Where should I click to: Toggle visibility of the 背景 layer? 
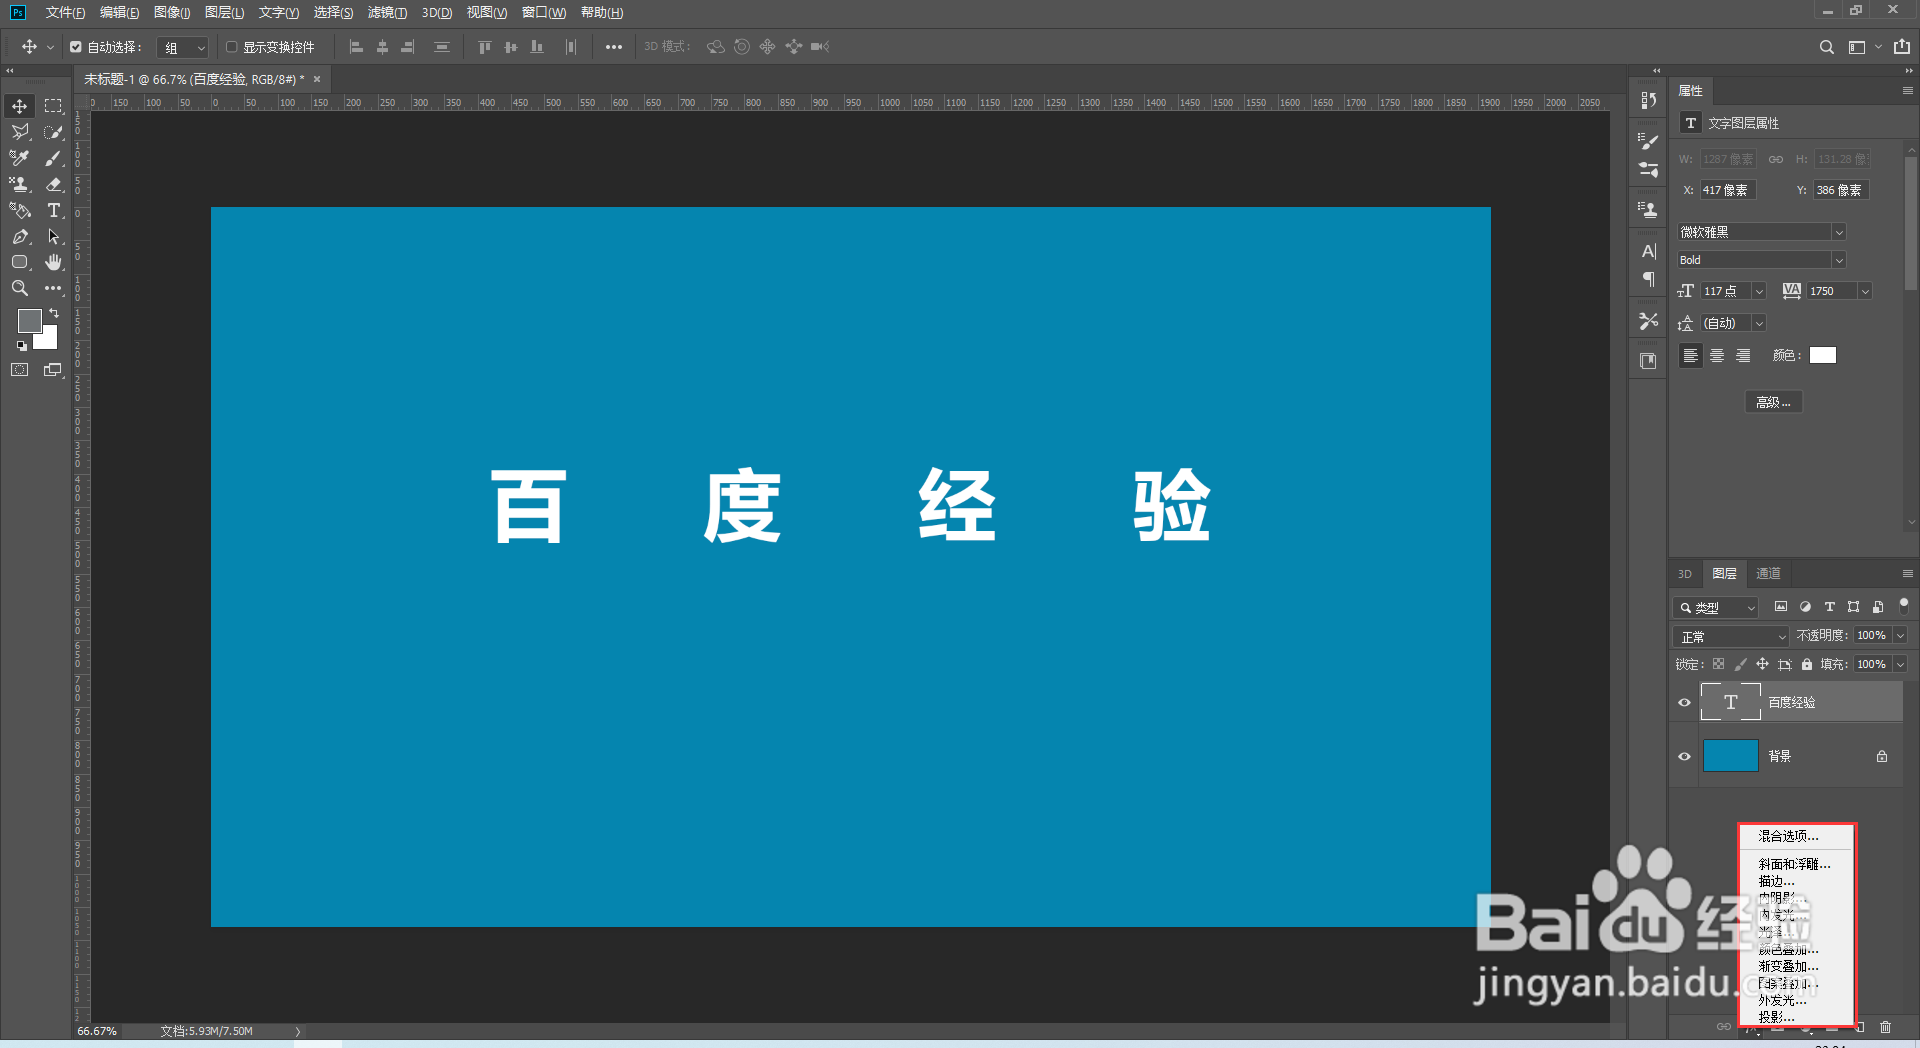point(1685,756)
